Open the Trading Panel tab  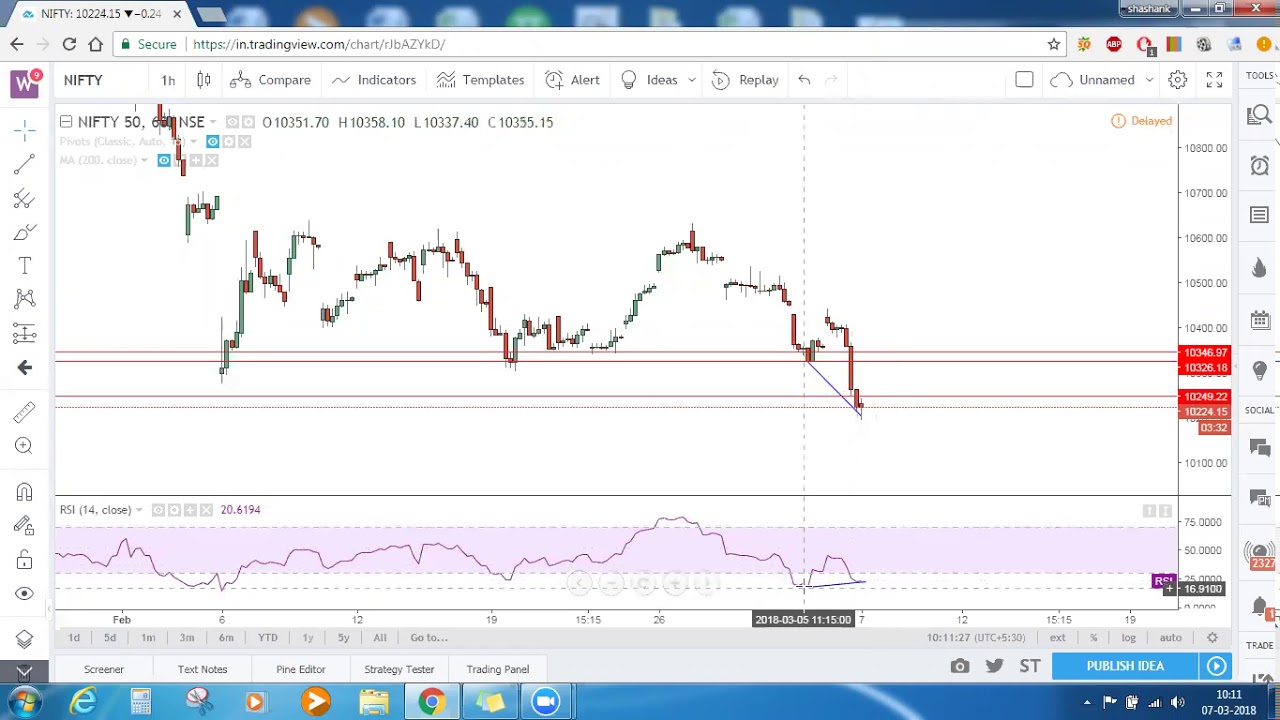498,669
